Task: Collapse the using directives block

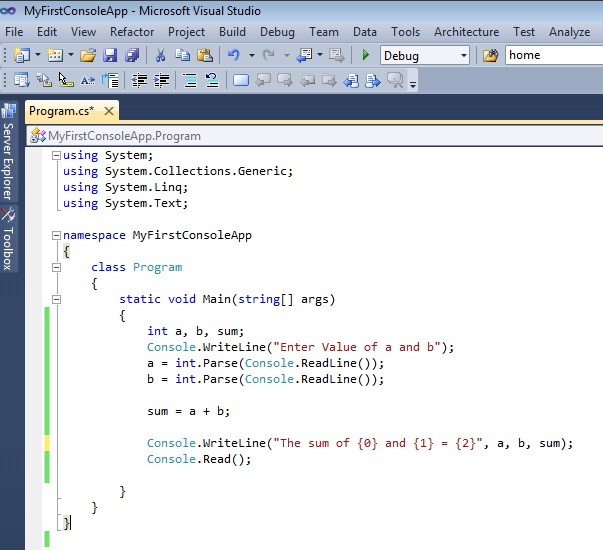Action: coord(56,155)
